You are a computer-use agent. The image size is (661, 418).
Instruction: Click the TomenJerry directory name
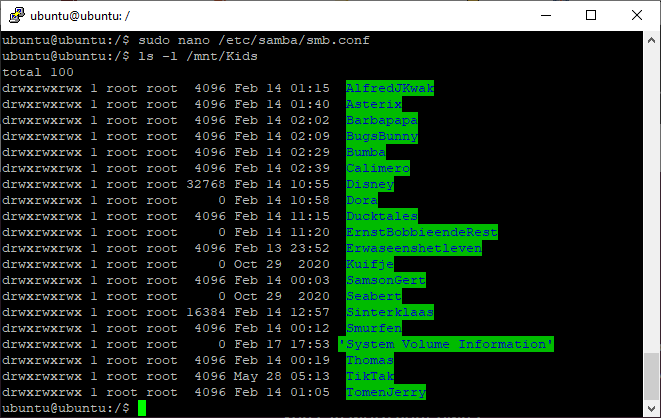(x=386, y=392)
